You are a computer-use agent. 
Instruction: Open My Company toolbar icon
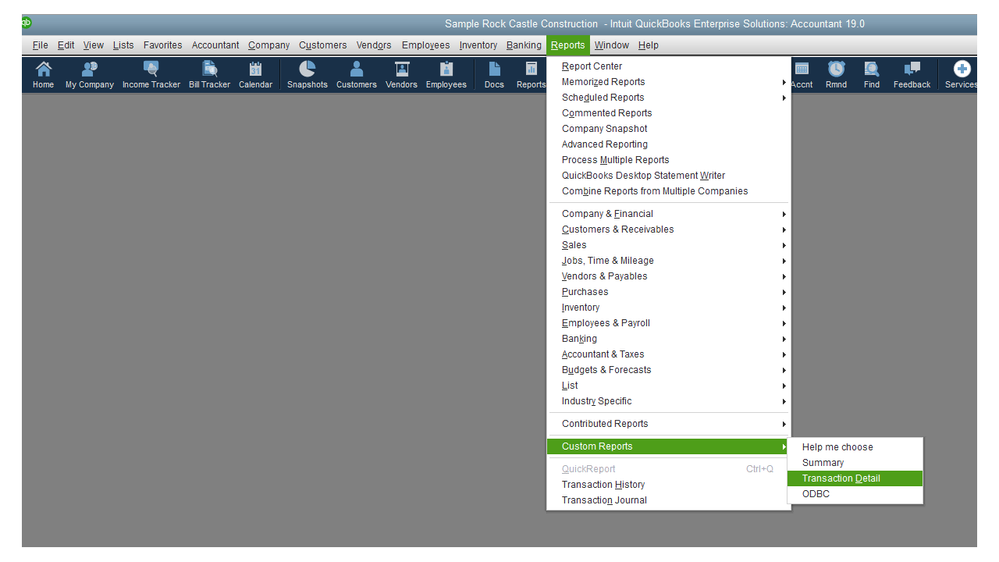89,75
